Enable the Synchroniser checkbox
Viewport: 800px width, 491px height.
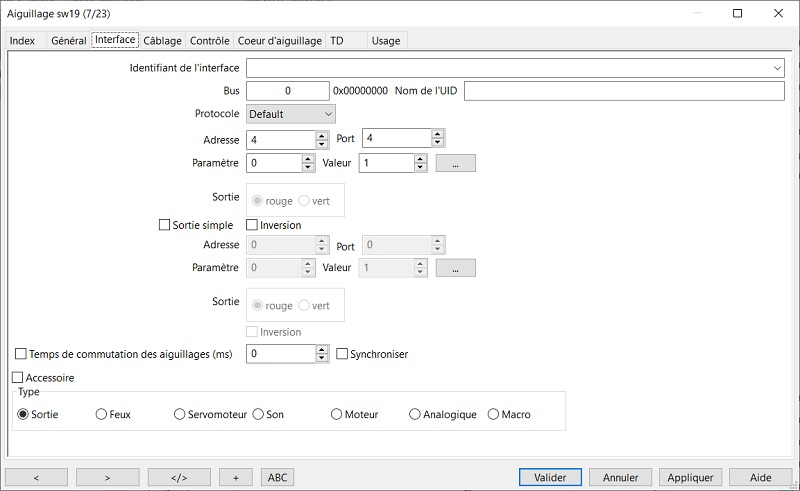(x=342, y=354)
